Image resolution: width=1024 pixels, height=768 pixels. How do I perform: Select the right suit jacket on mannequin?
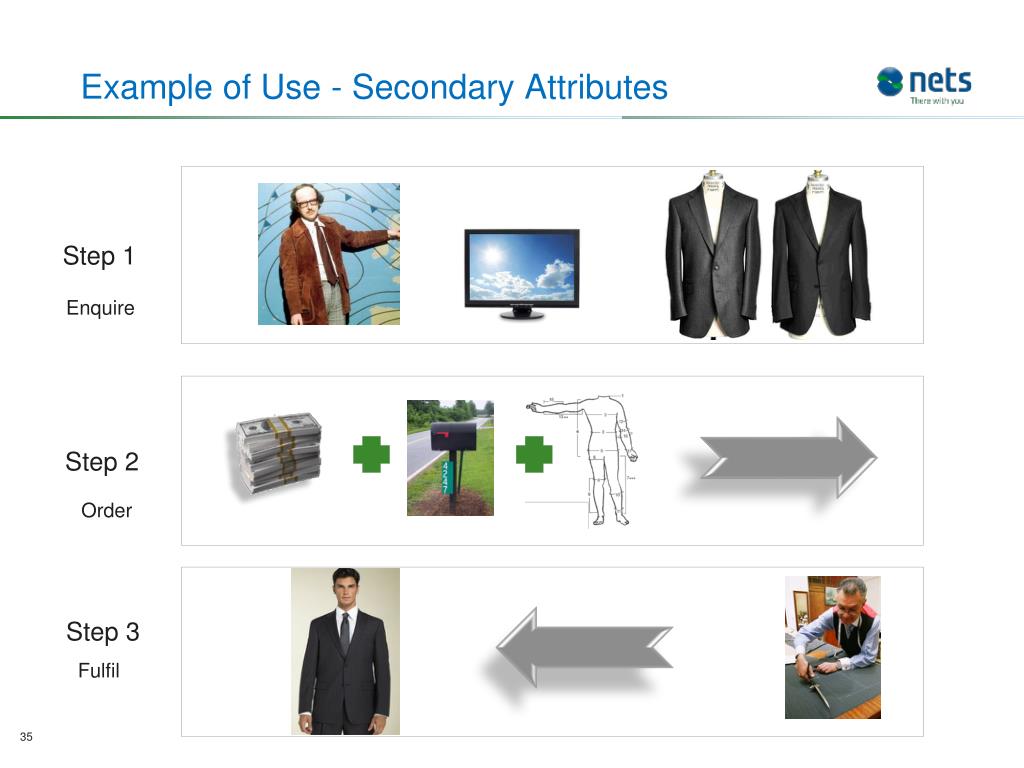click(820, 256)
